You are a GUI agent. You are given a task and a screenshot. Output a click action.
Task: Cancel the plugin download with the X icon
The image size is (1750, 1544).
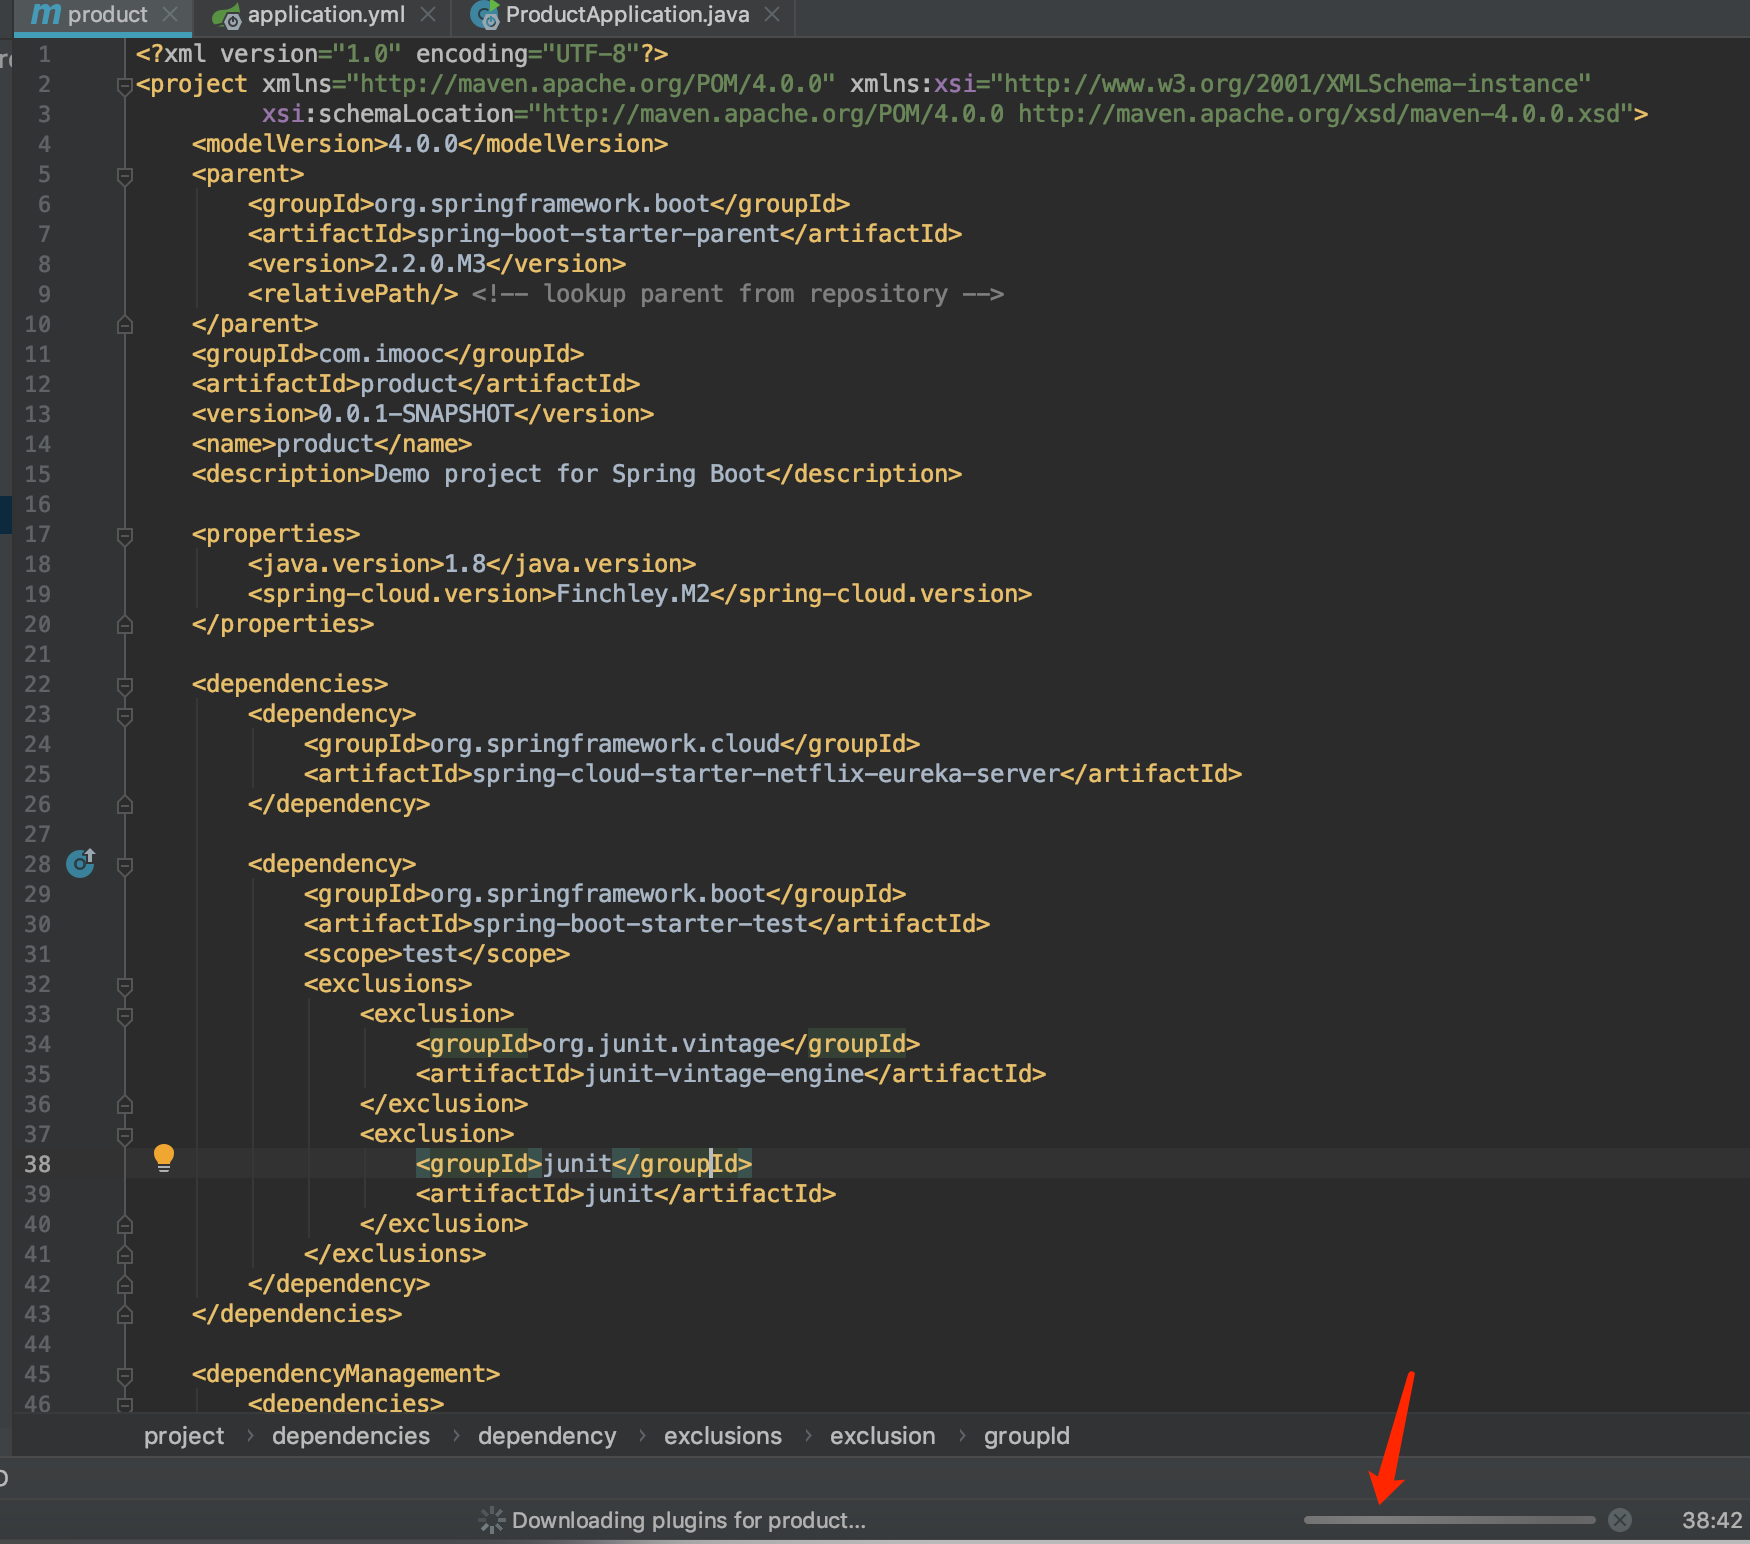1620,1520
